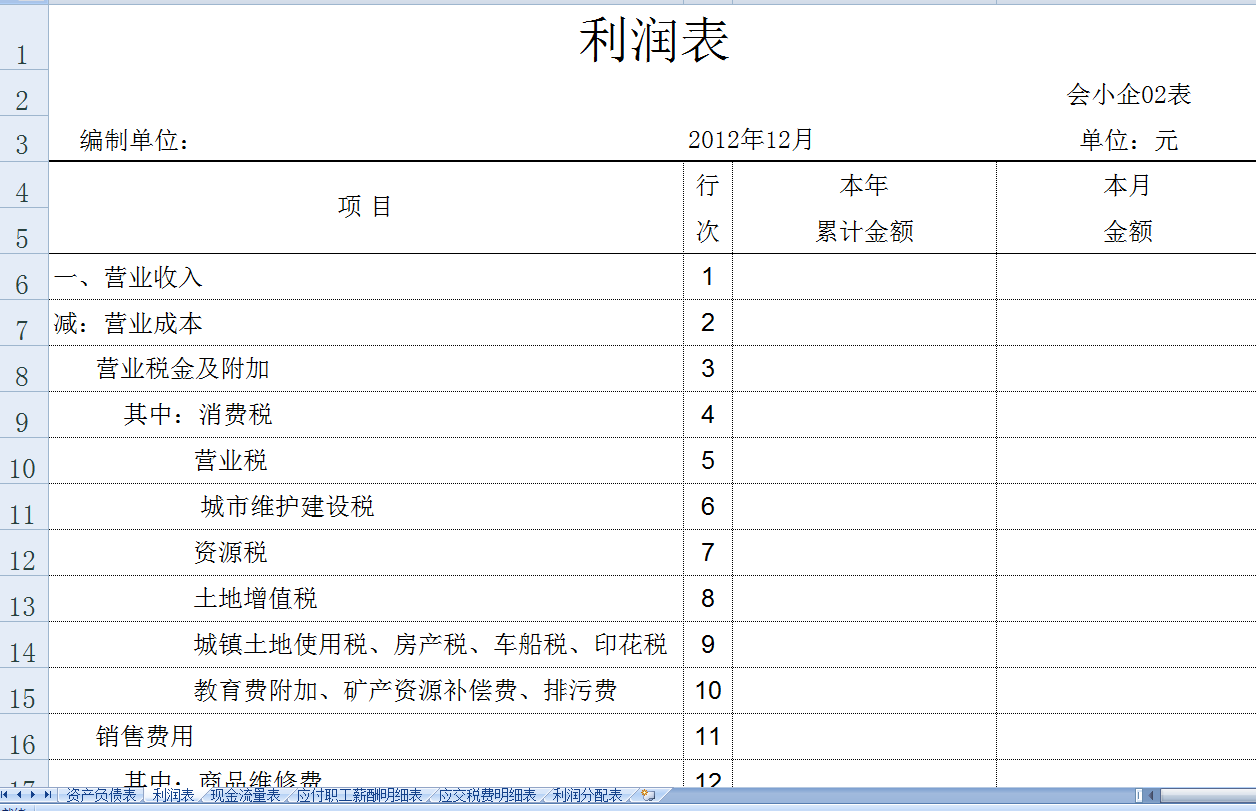Select the 教育费附加、矿产资源补偿费 cell
This screenshot has height=811, width=1256.
click(366, 691)
